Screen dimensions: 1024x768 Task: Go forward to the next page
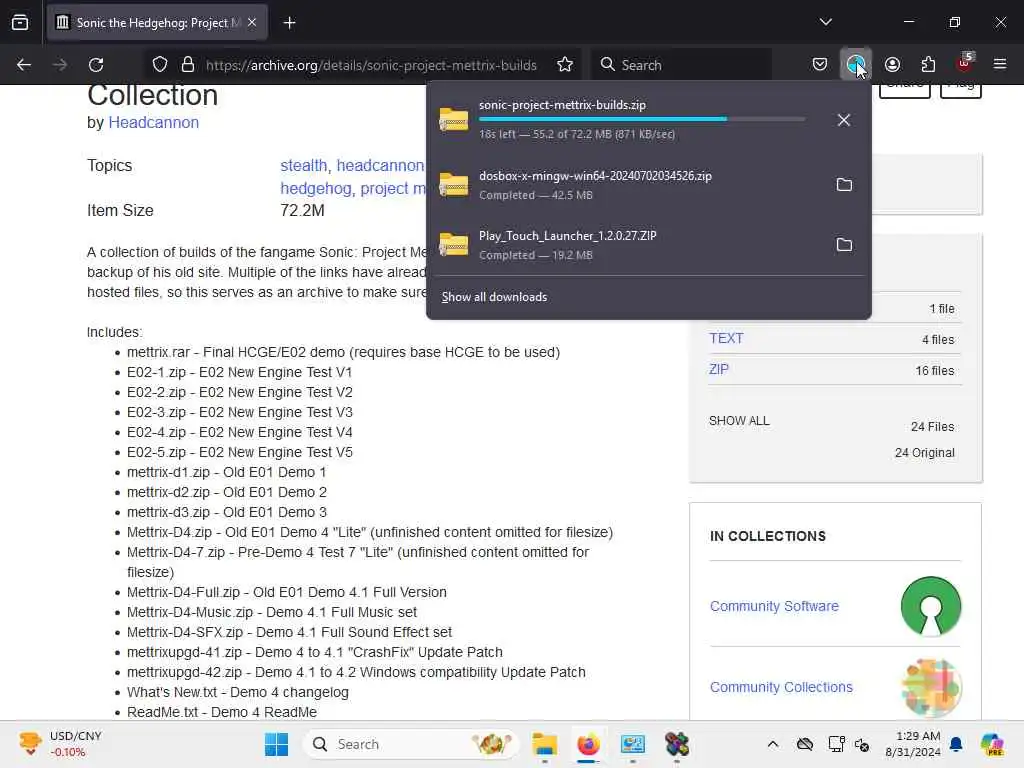pyautogui.click(x=60, y=65)
